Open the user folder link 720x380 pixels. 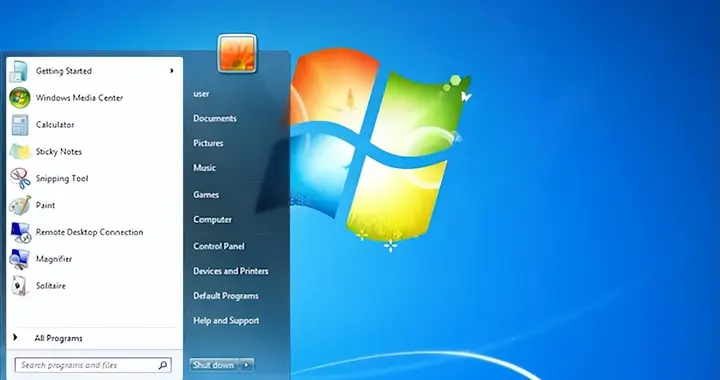tap(201, 94)
